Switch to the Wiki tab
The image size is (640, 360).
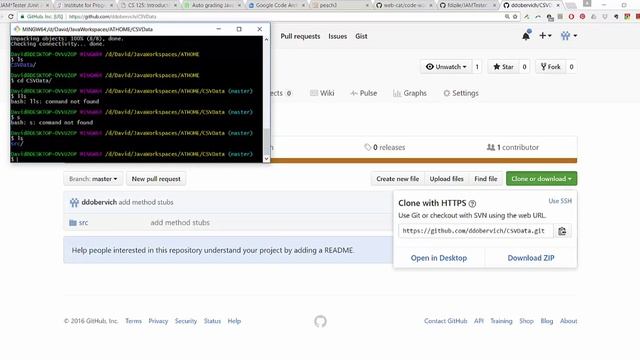coord(322,93)
